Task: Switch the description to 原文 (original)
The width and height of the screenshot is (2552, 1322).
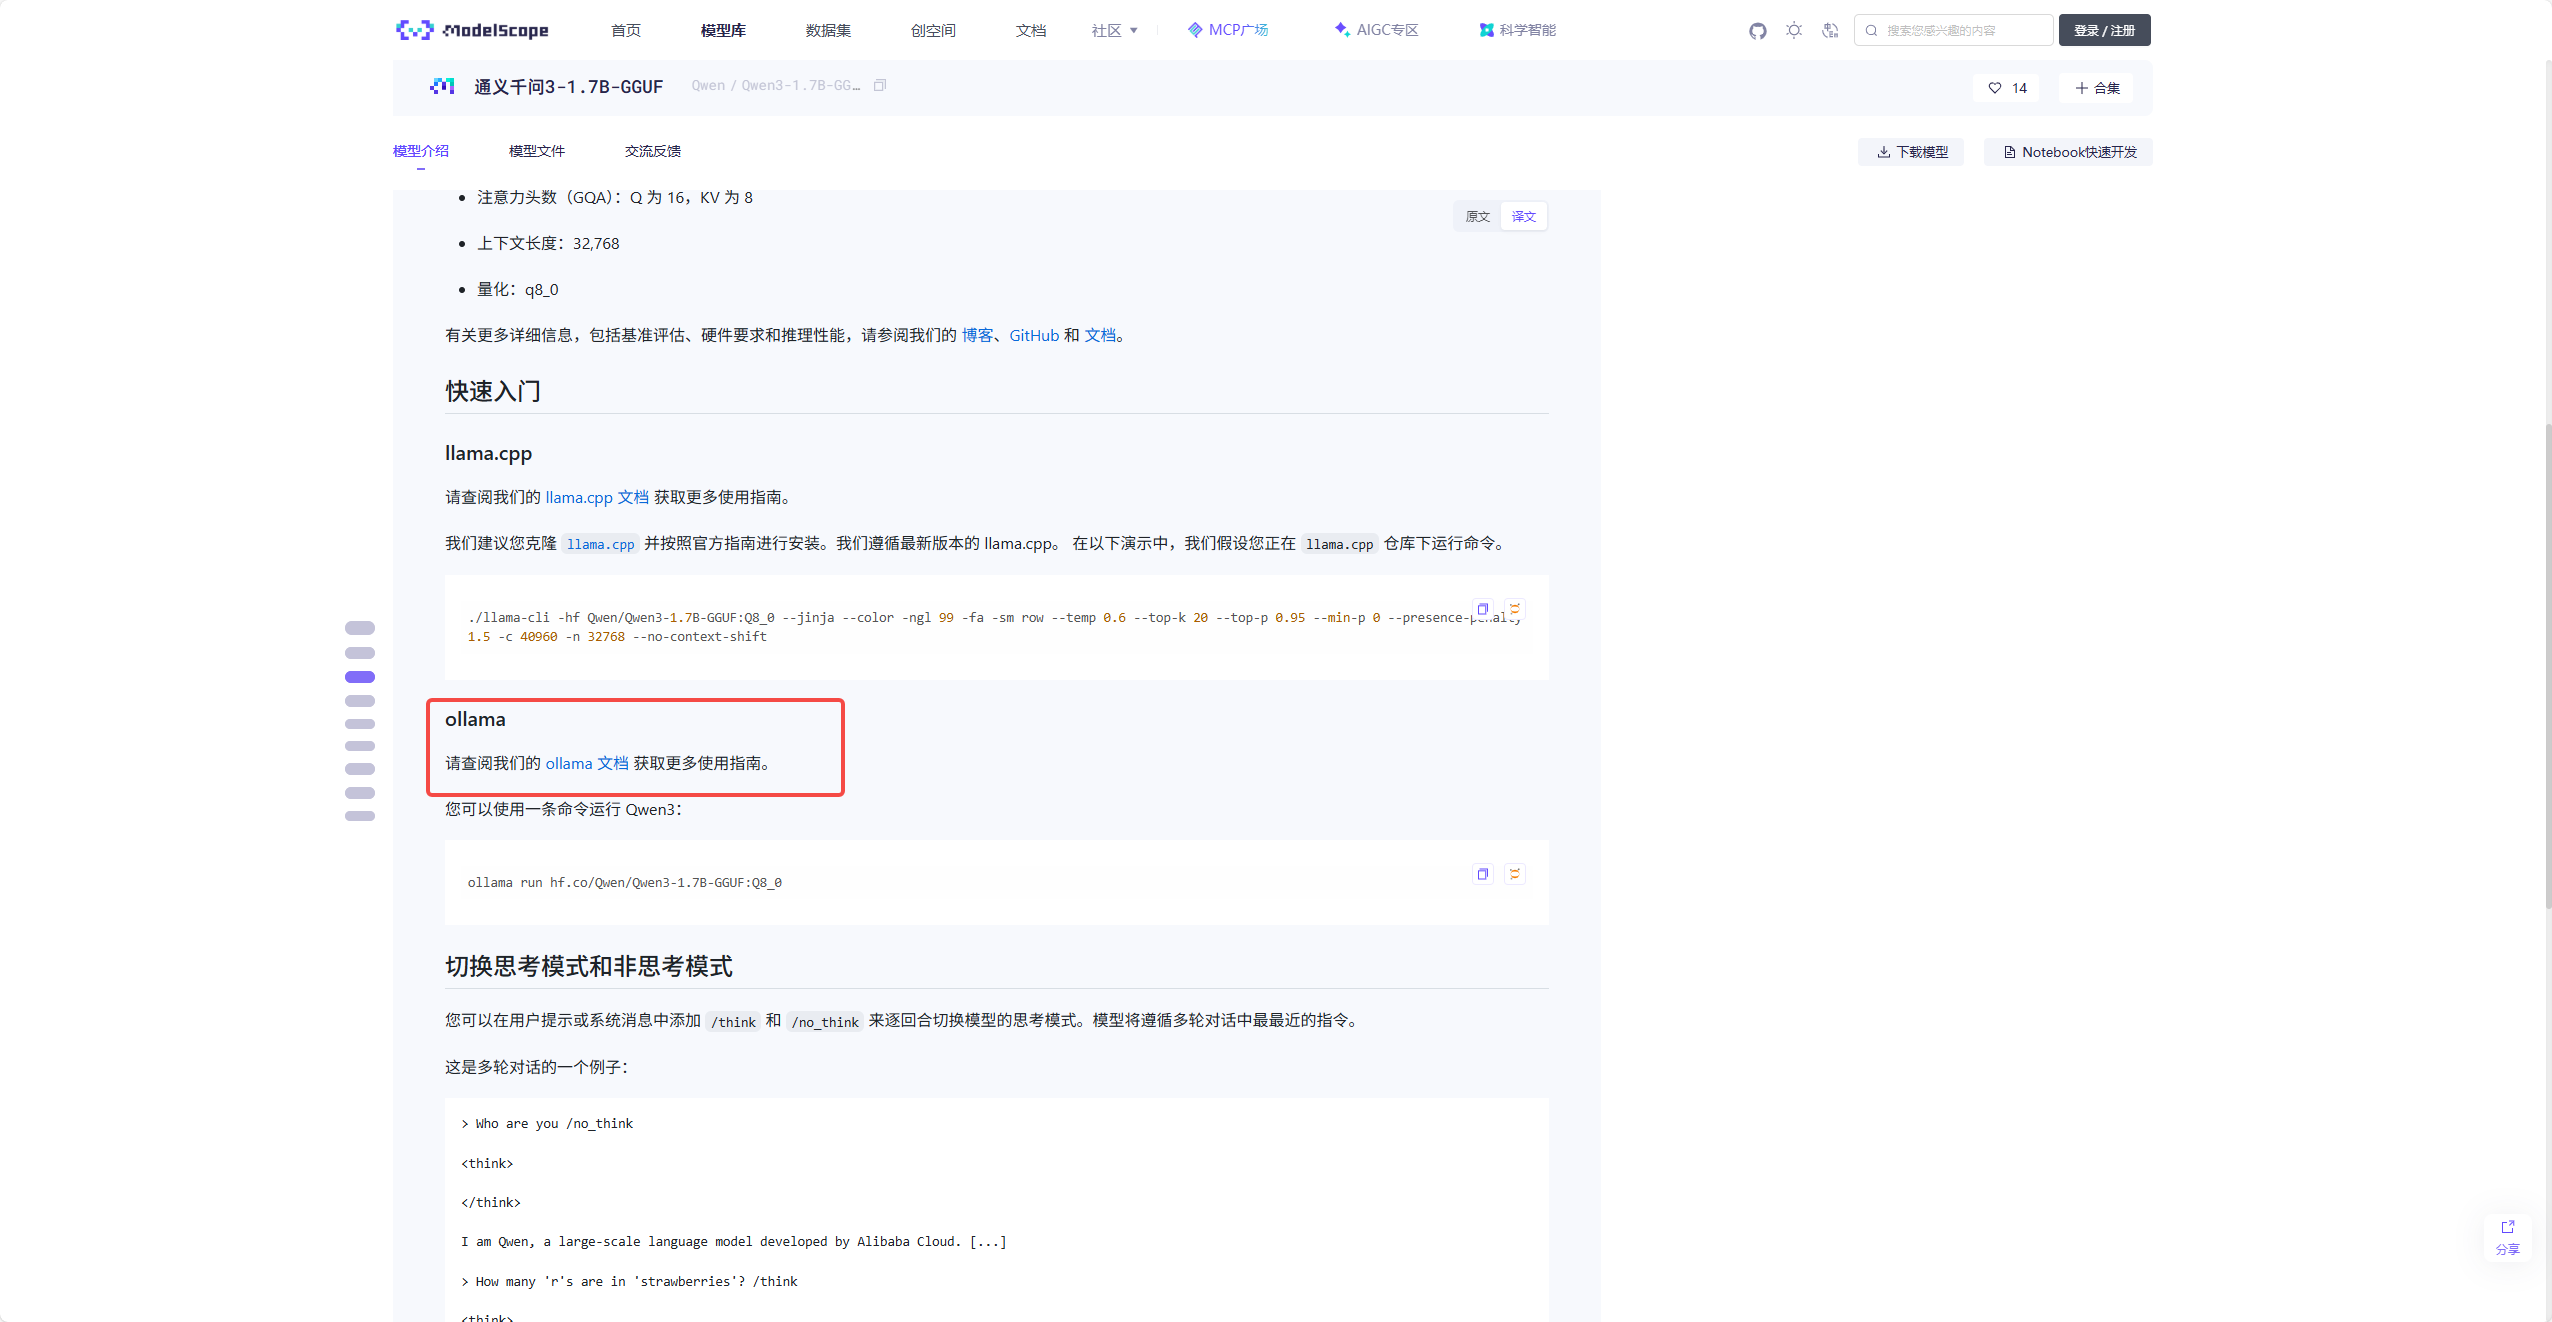Action: [1477, 217]
